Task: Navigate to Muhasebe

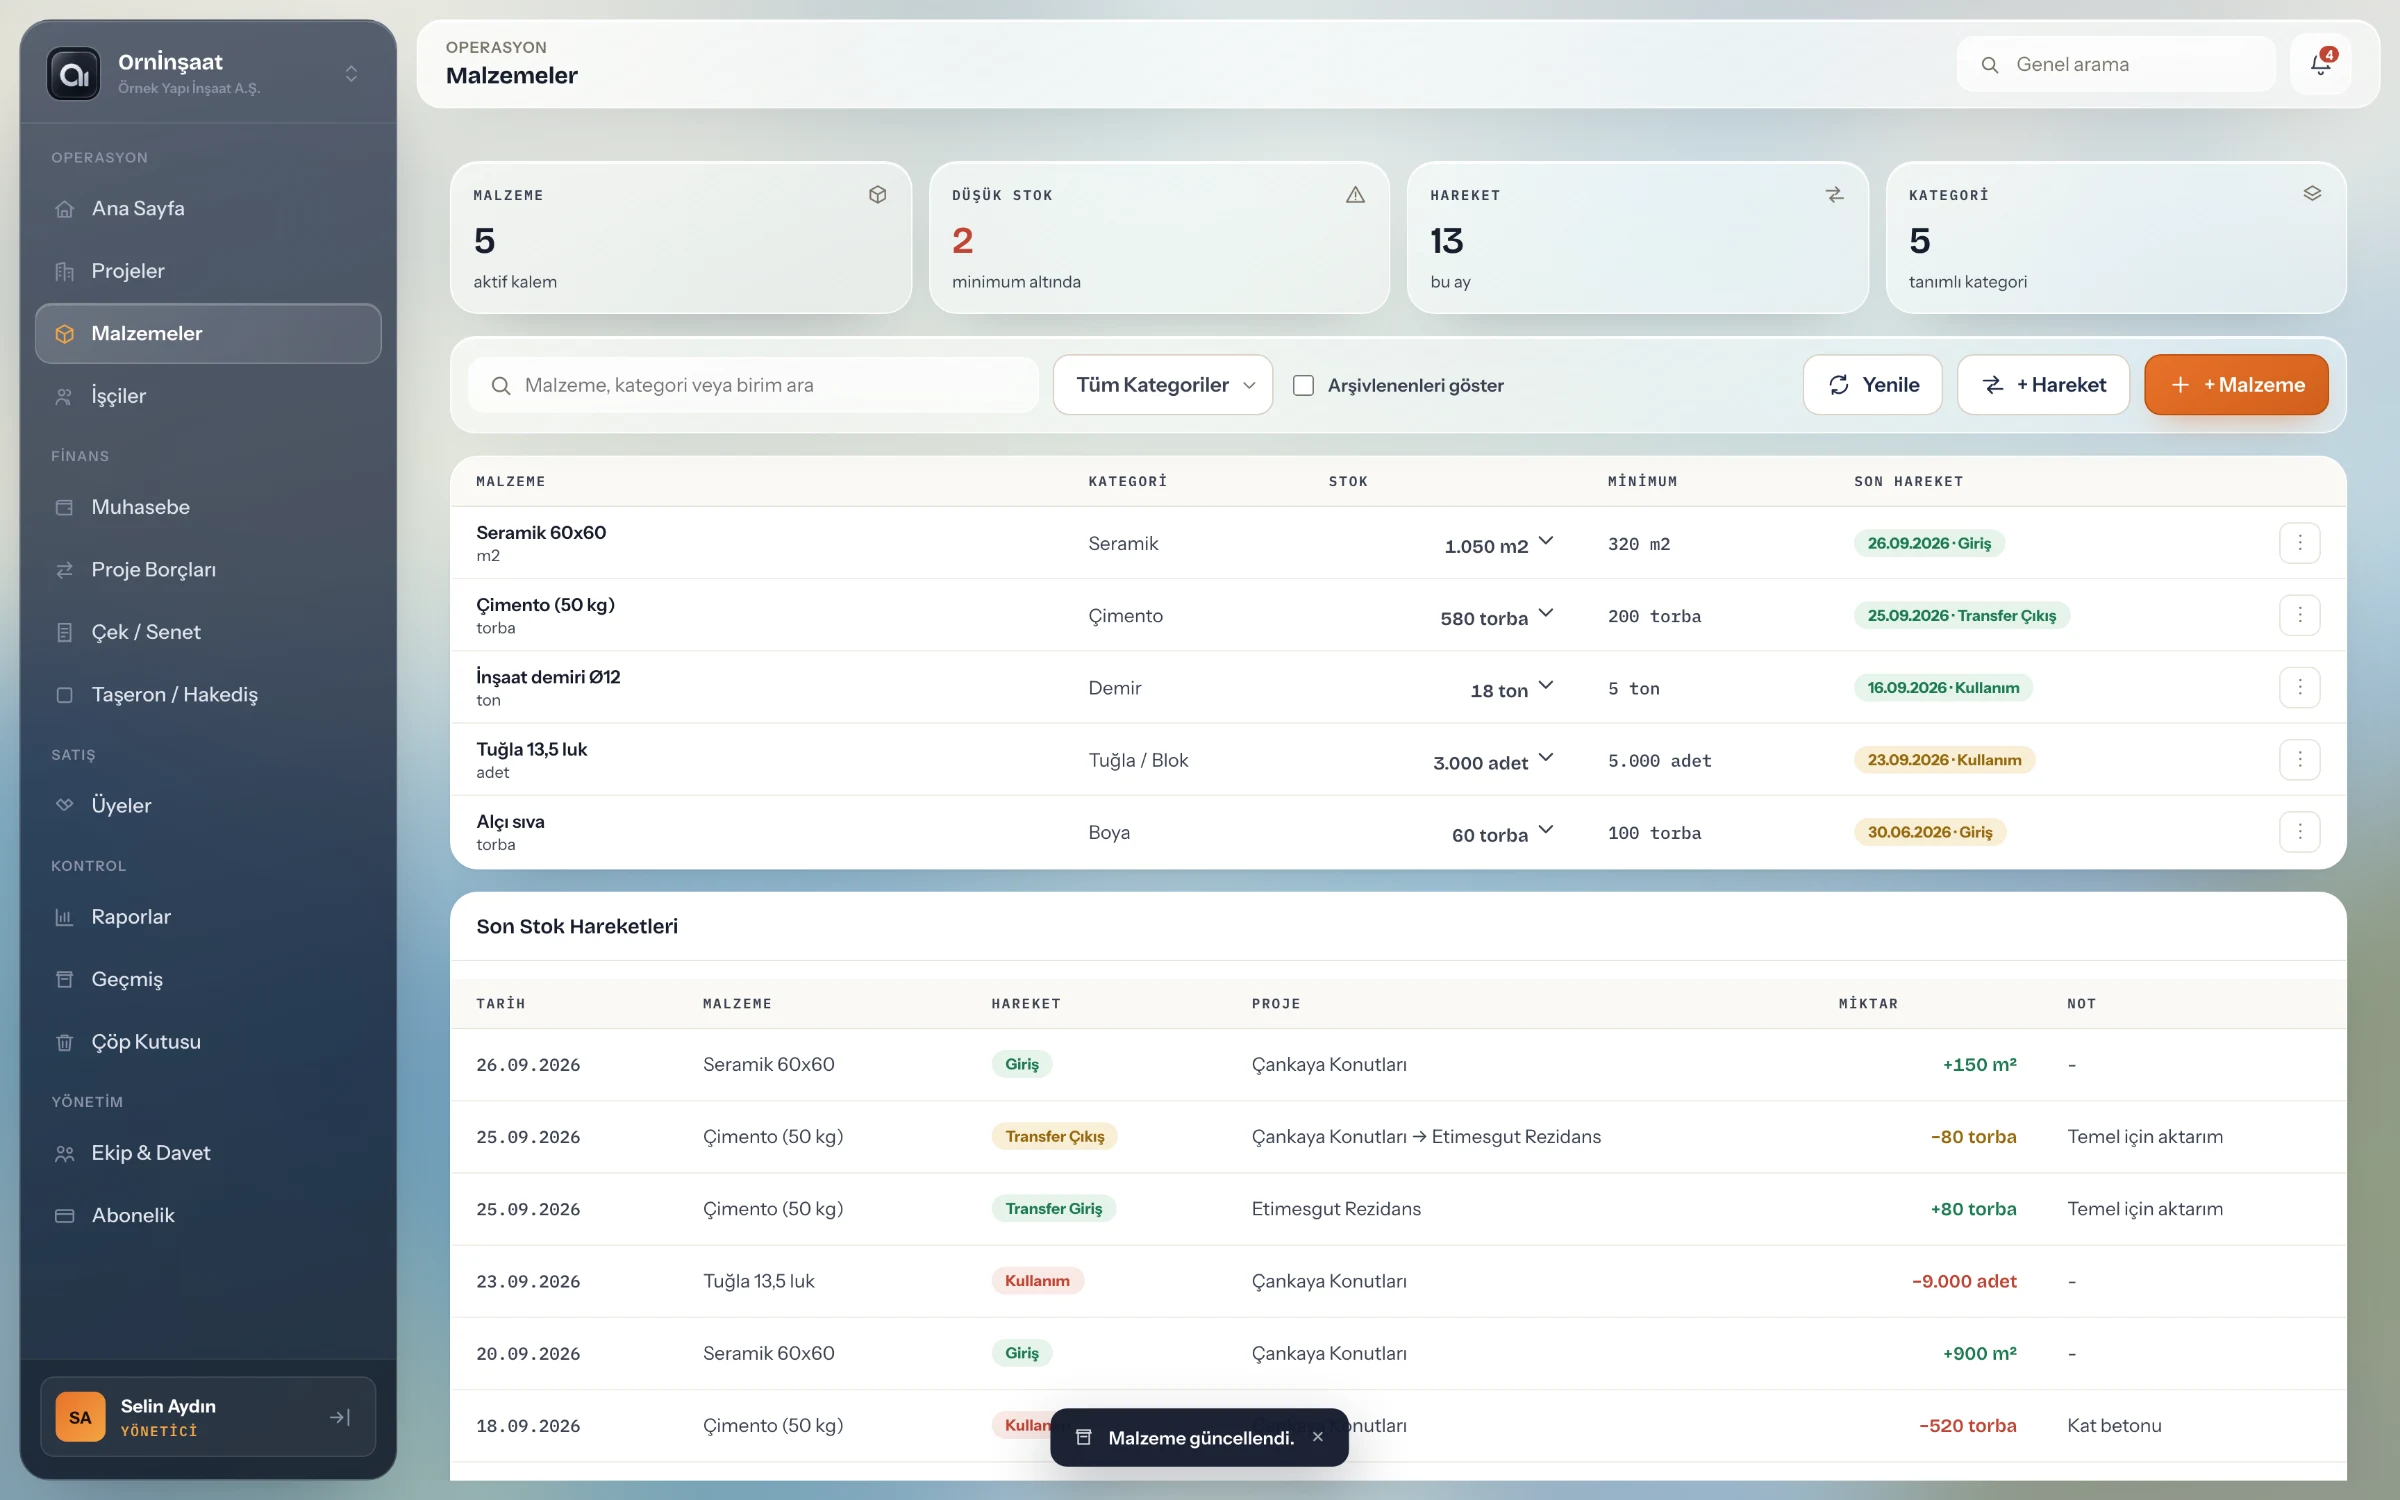Action: point(208,507)
